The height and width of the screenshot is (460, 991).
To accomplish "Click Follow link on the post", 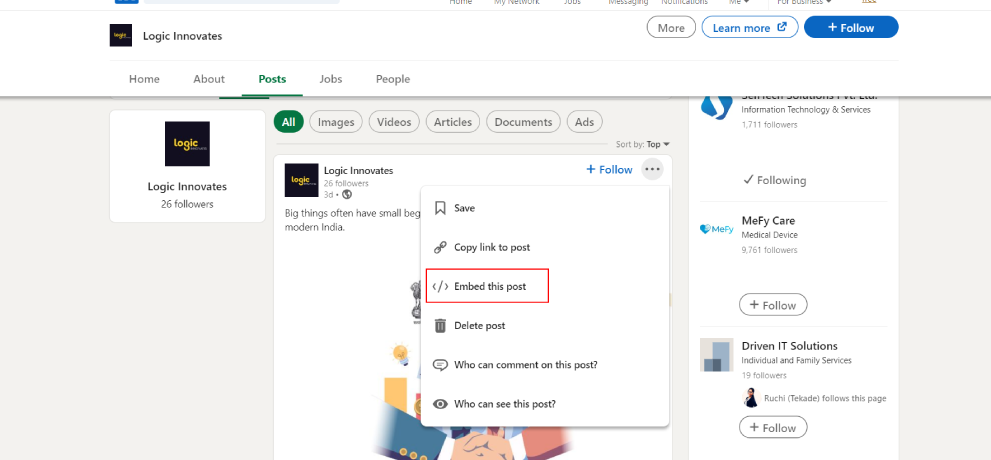I will pyautogui.click(x=609, y=169).
